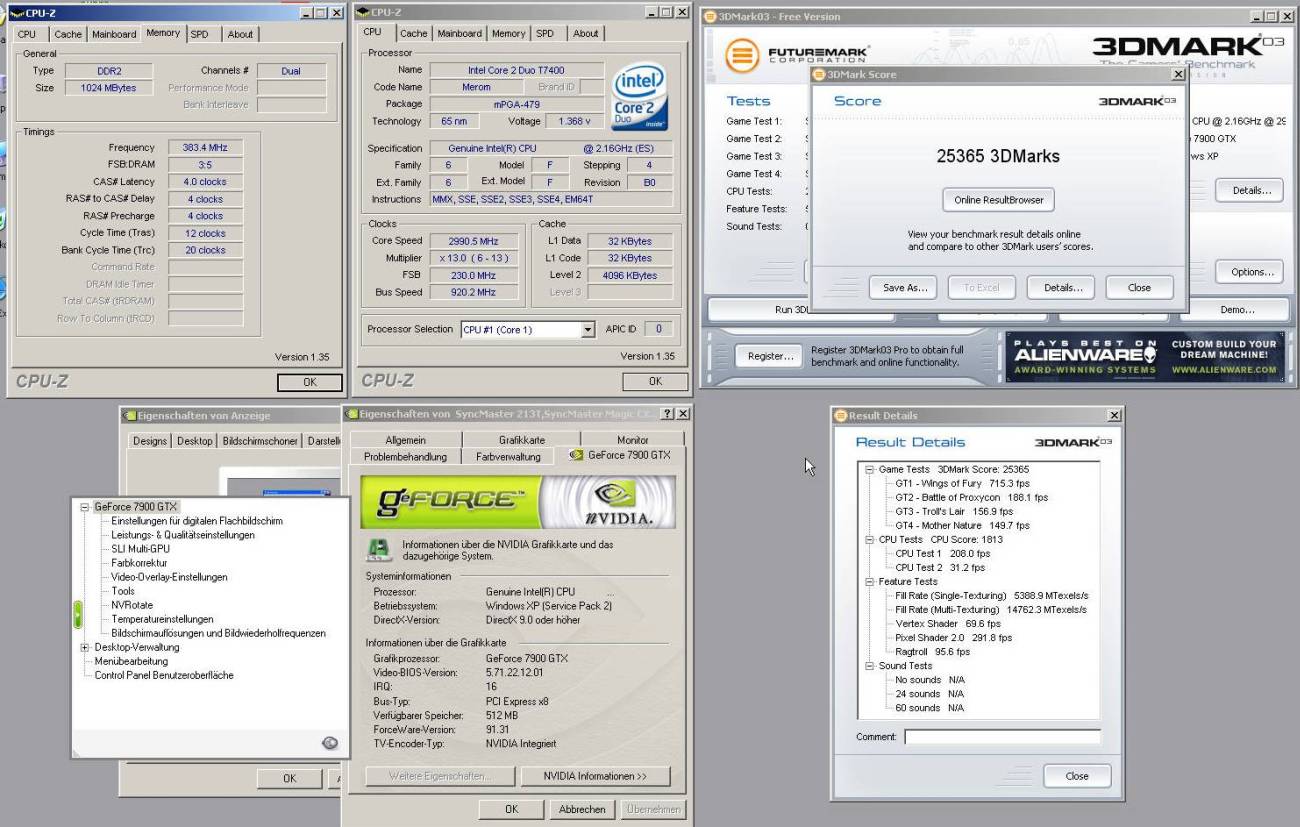Switch to the Bildschirmschoner tab

[260, 441]
